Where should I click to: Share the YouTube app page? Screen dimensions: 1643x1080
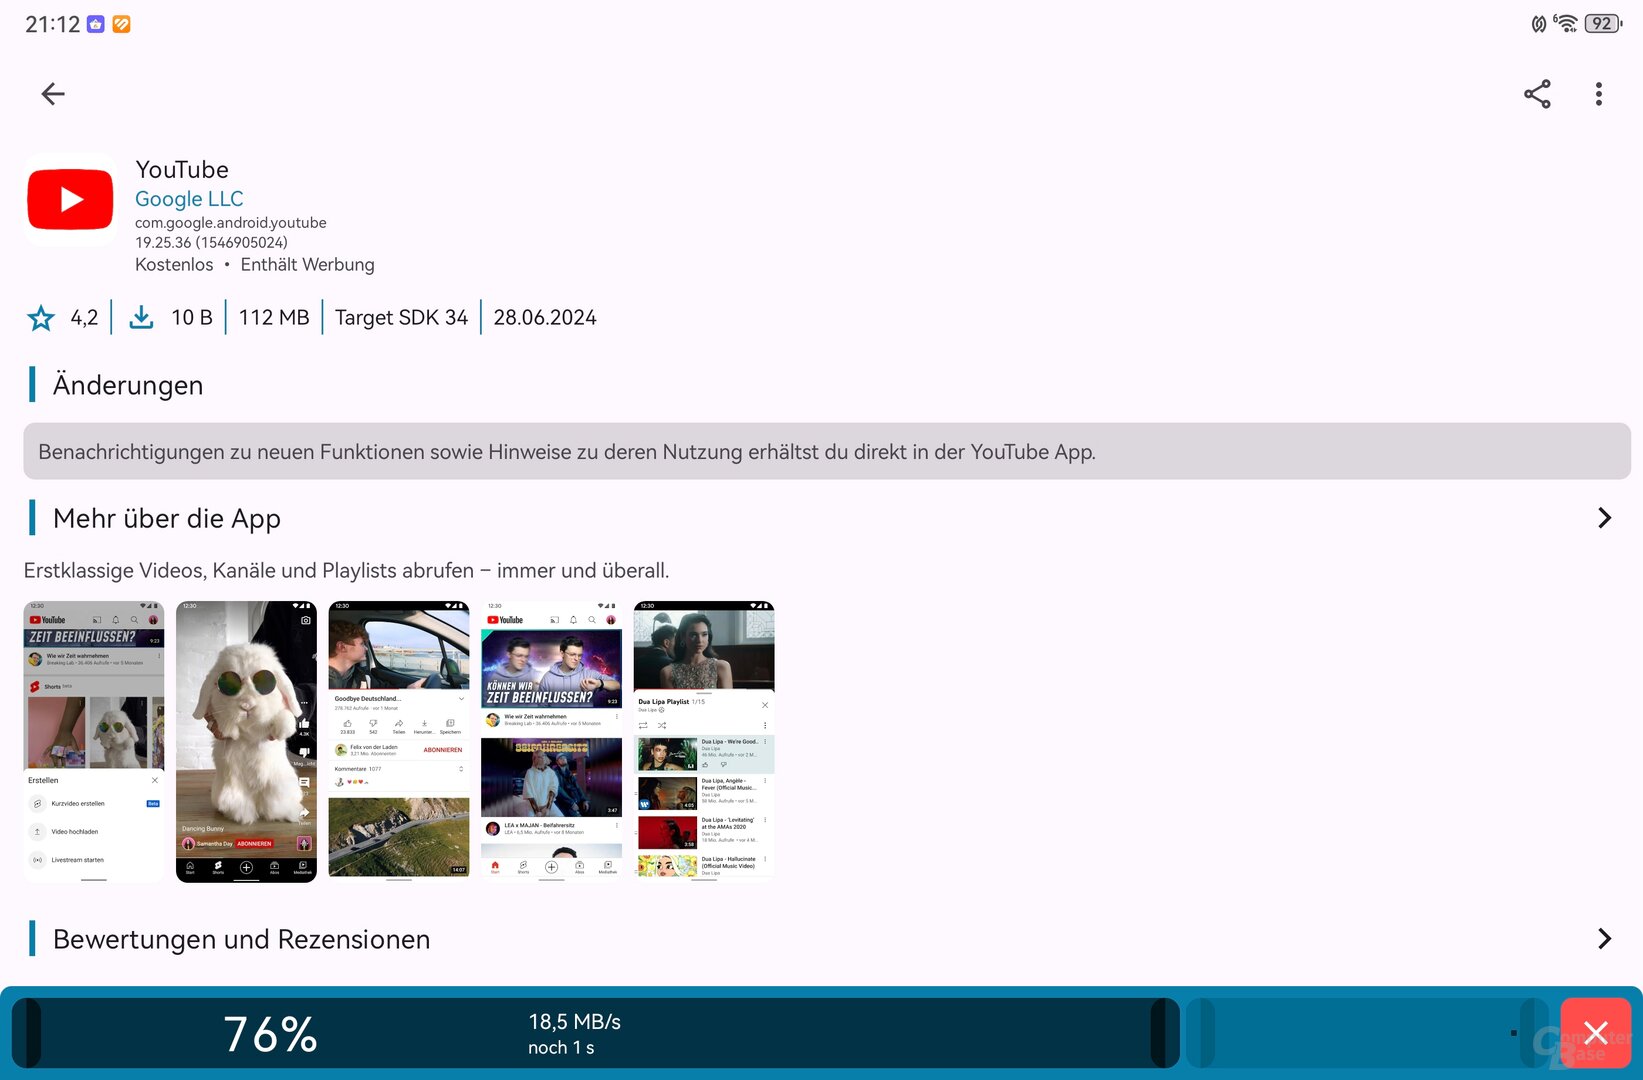coord(1537,94)
